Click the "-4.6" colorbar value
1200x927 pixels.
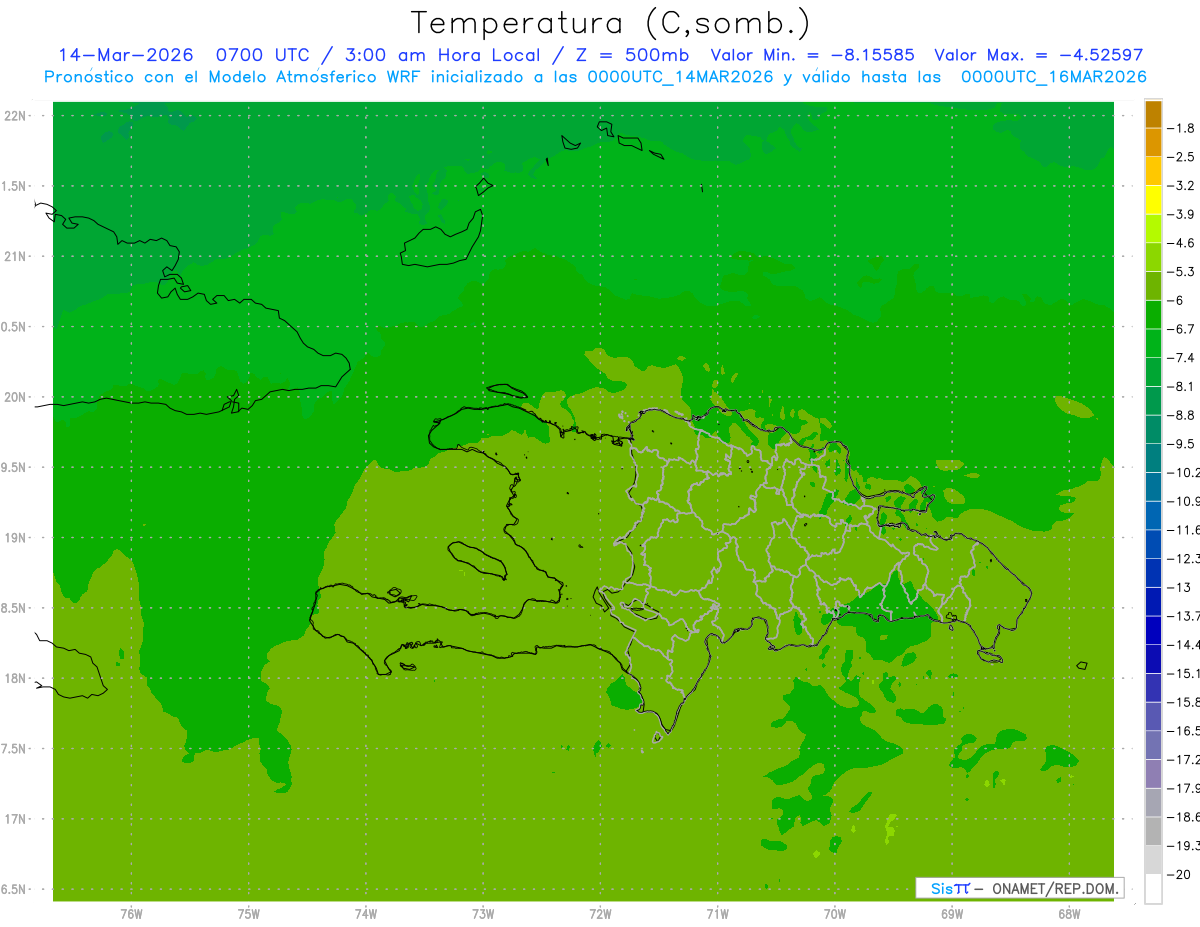tap(1181, 243)
